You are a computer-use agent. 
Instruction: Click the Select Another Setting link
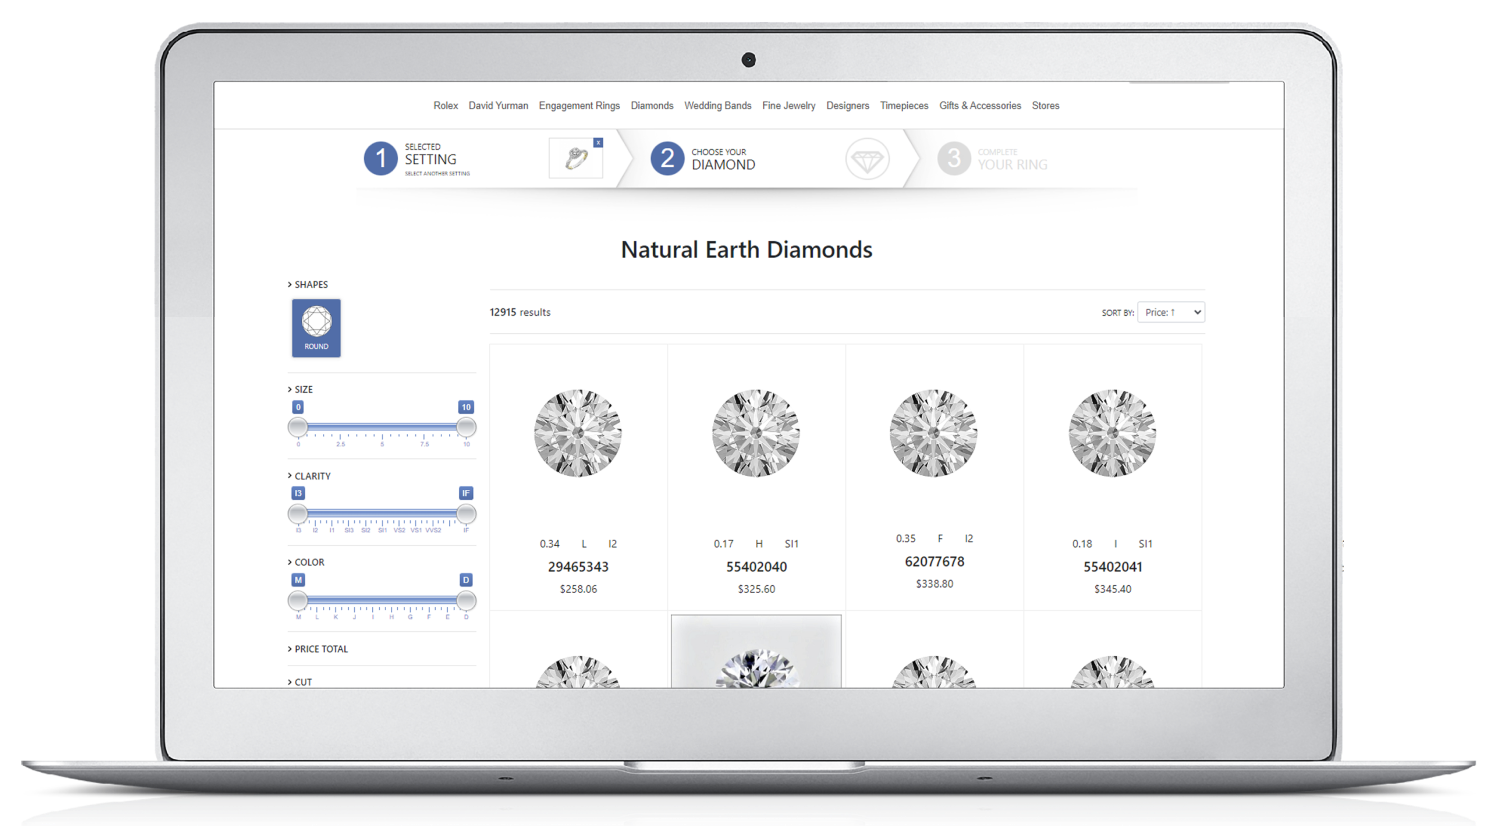click(437, 174)
